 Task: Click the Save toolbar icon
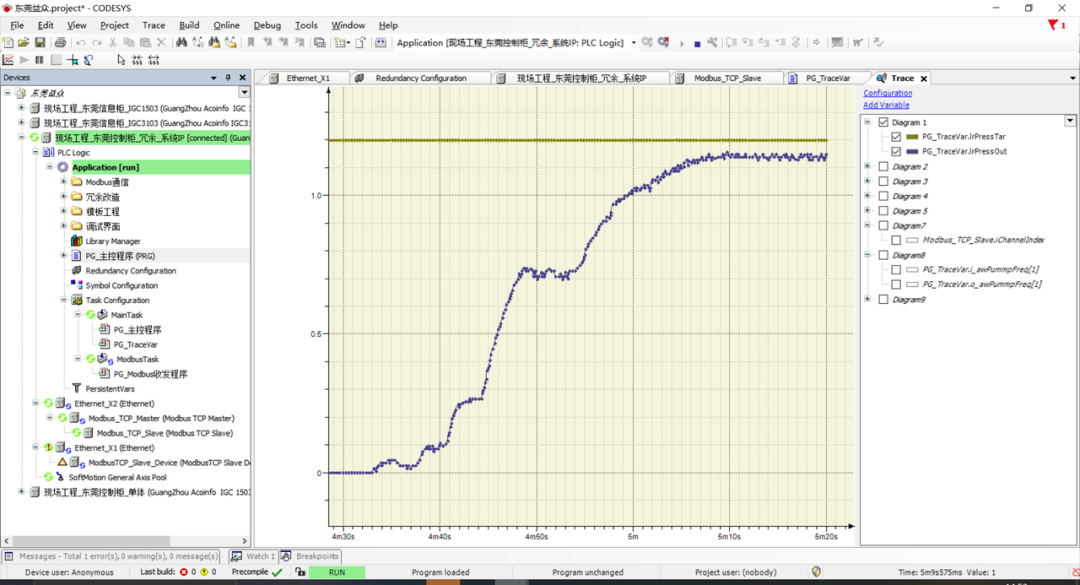(40, 43)
